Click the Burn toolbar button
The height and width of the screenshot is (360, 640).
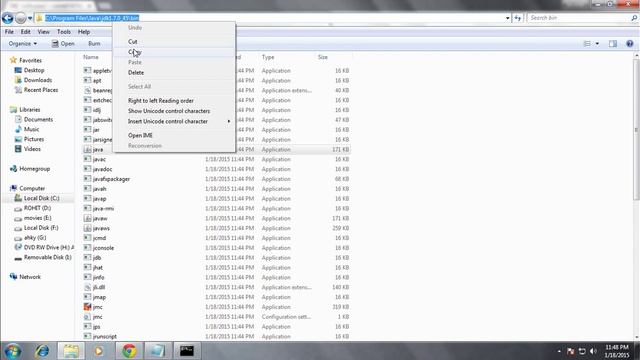coord(94,44)
